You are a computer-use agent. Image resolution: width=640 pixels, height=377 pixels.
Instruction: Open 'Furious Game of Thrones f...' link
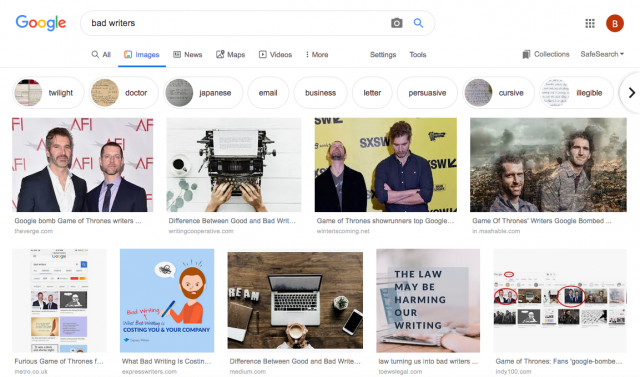tap(59, 361)
